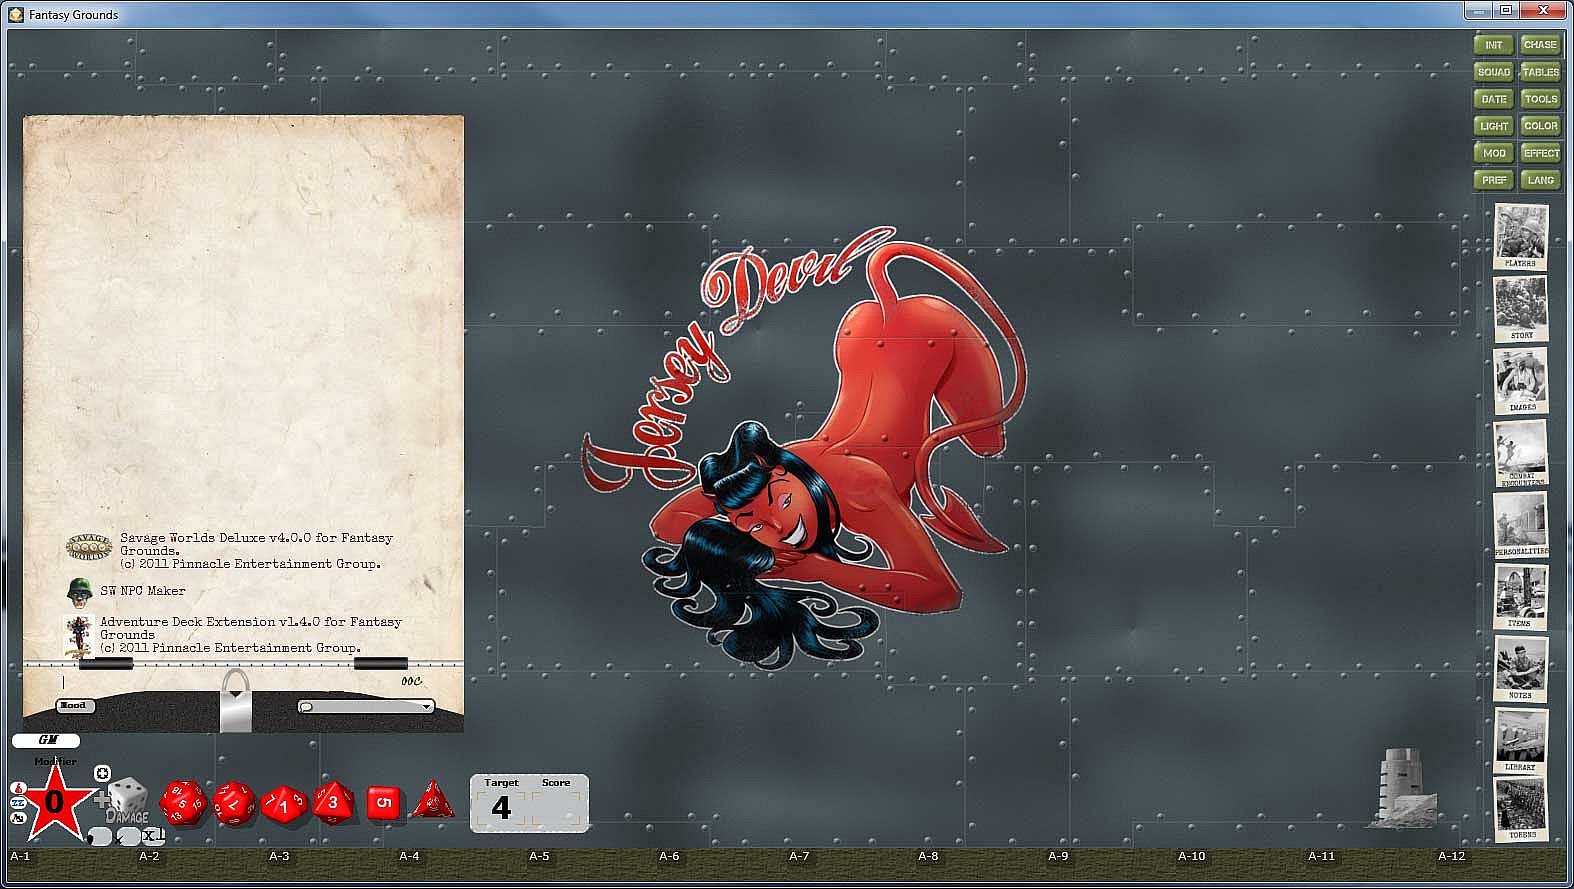The height and width of the screenshot is (889, 1574).
Task: Pick the red d20 die
Action: 183,802
